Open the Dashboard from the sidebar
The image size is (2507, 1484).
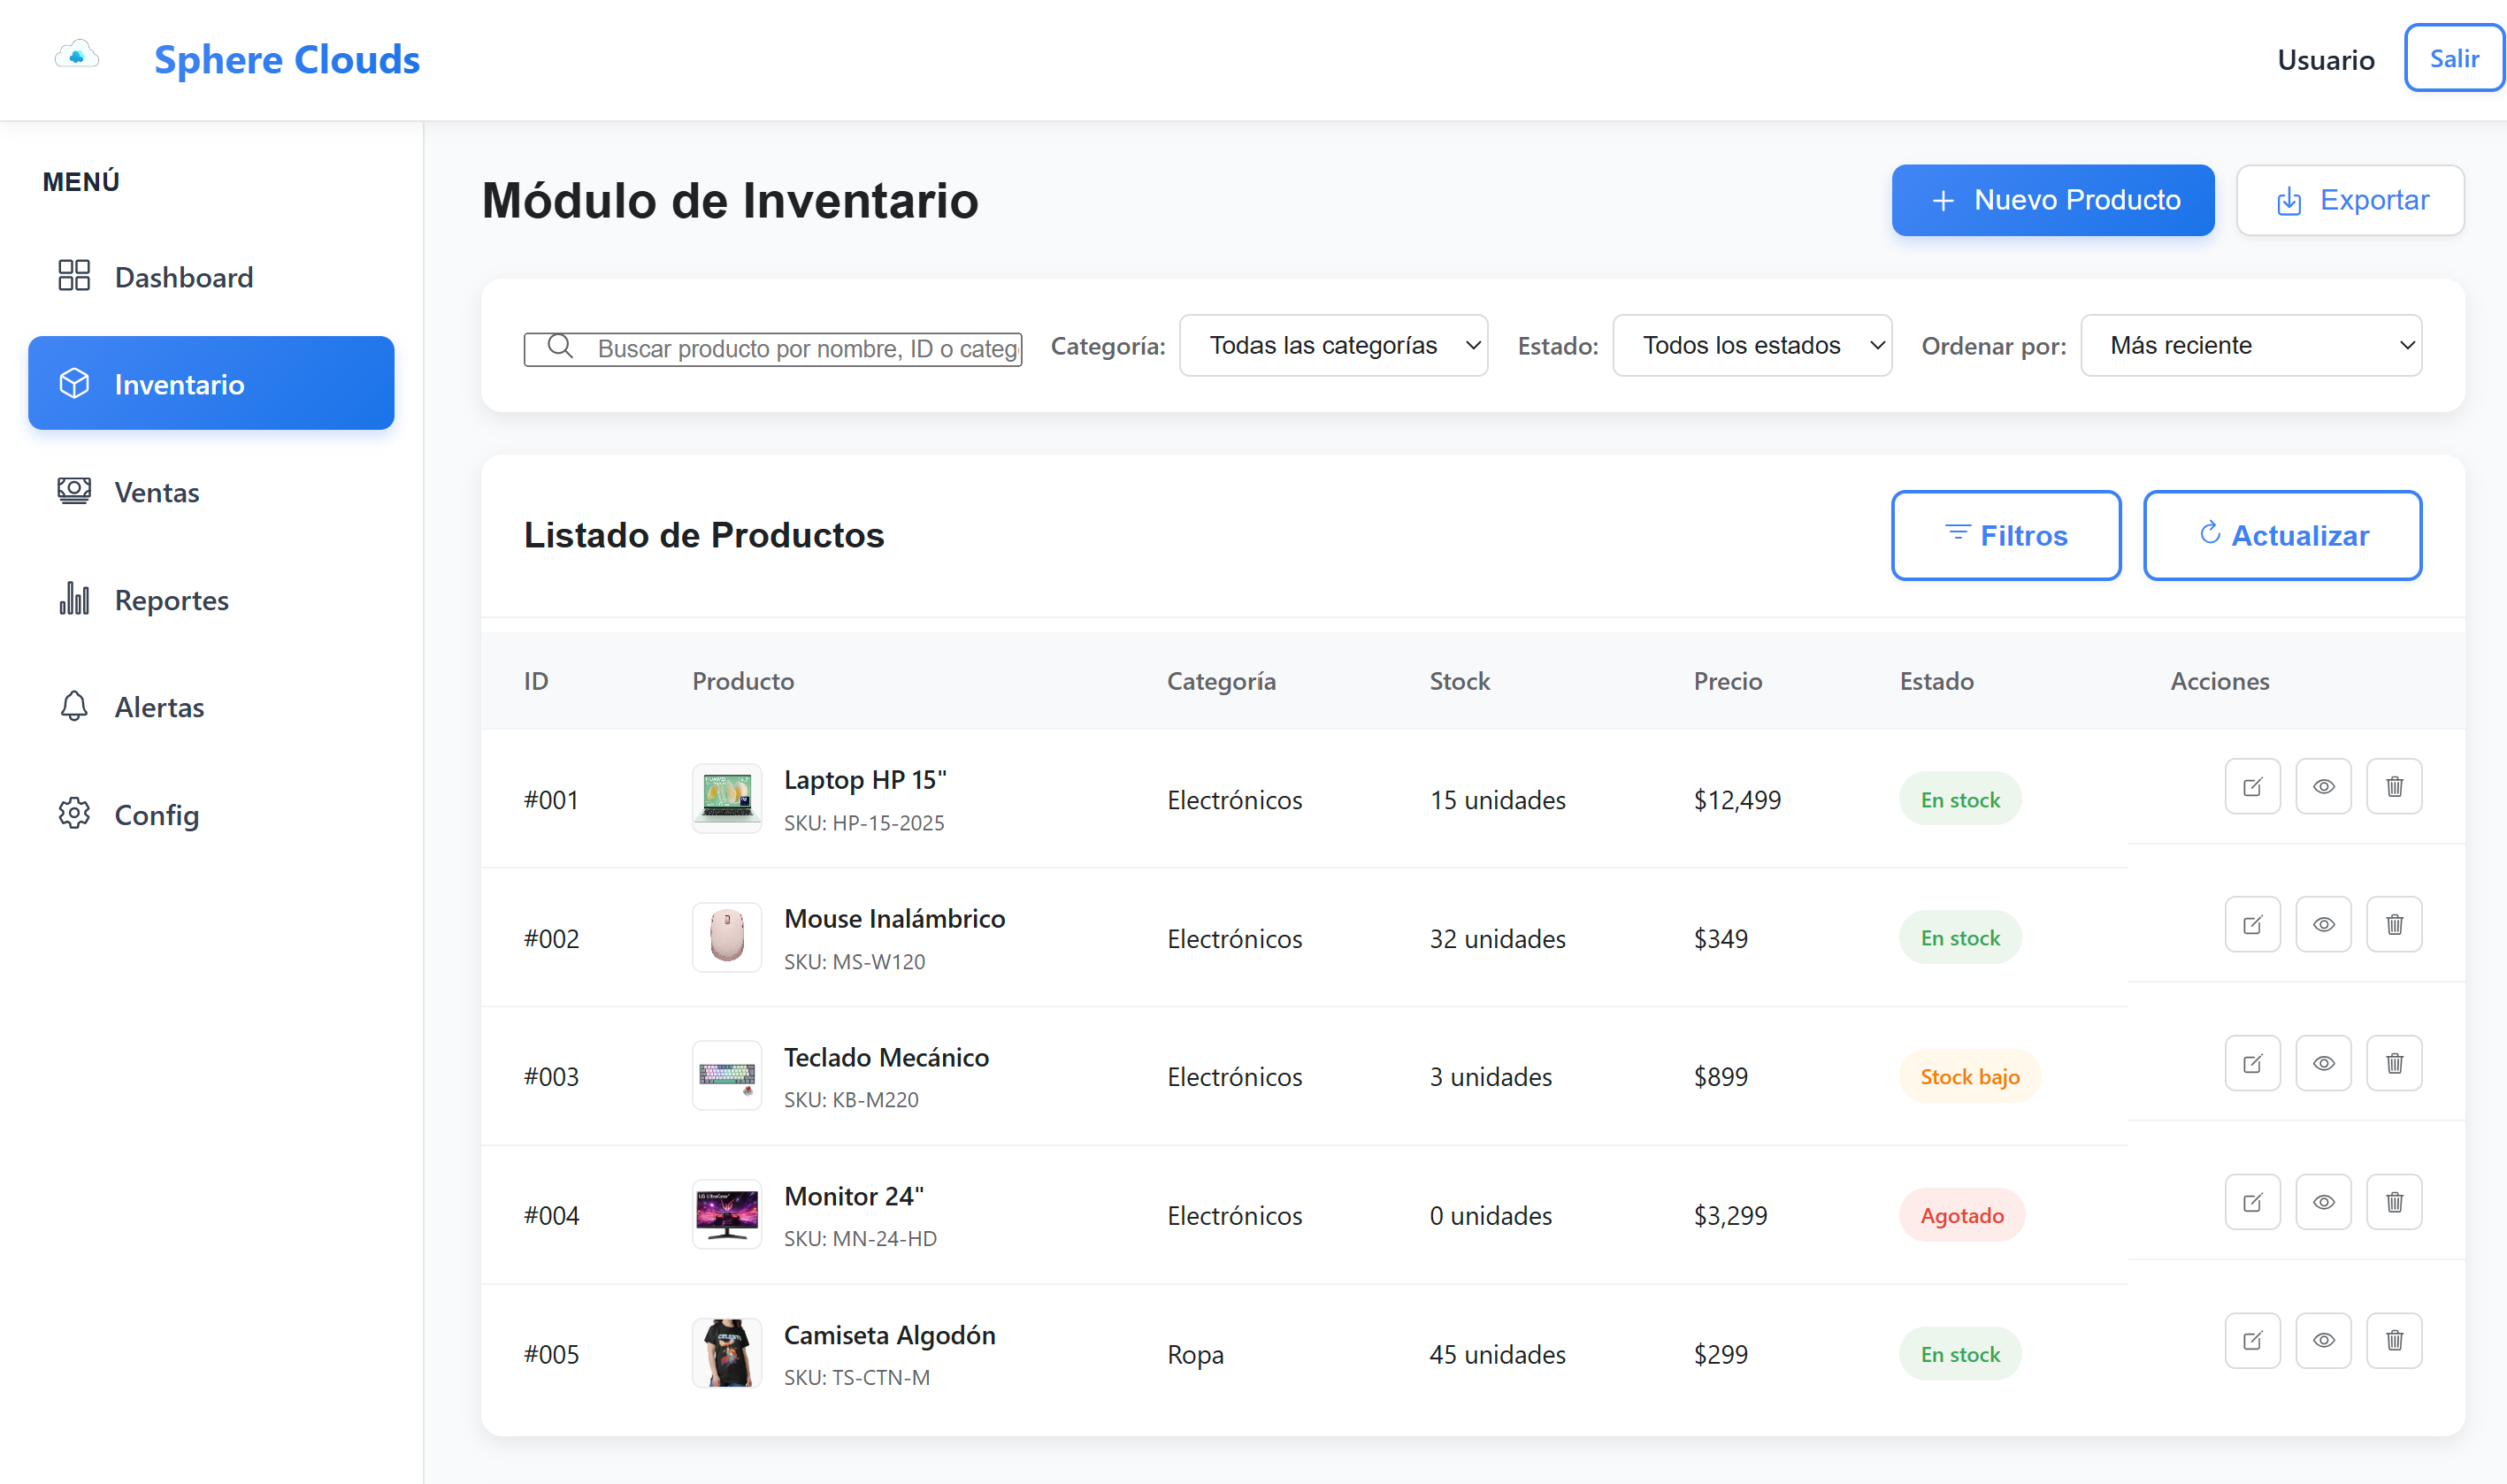click(x=183, y=276)
